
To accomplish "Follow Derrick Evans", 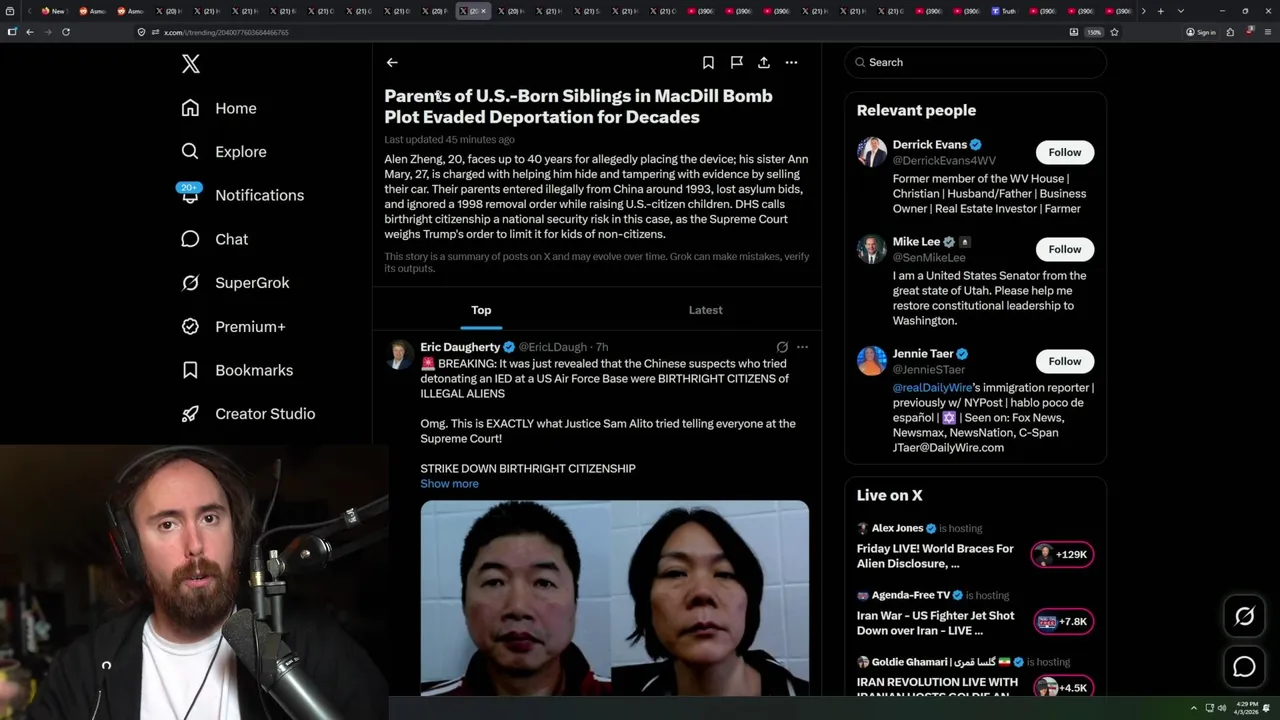I will pyautogui.click(x=1065, y=152).
